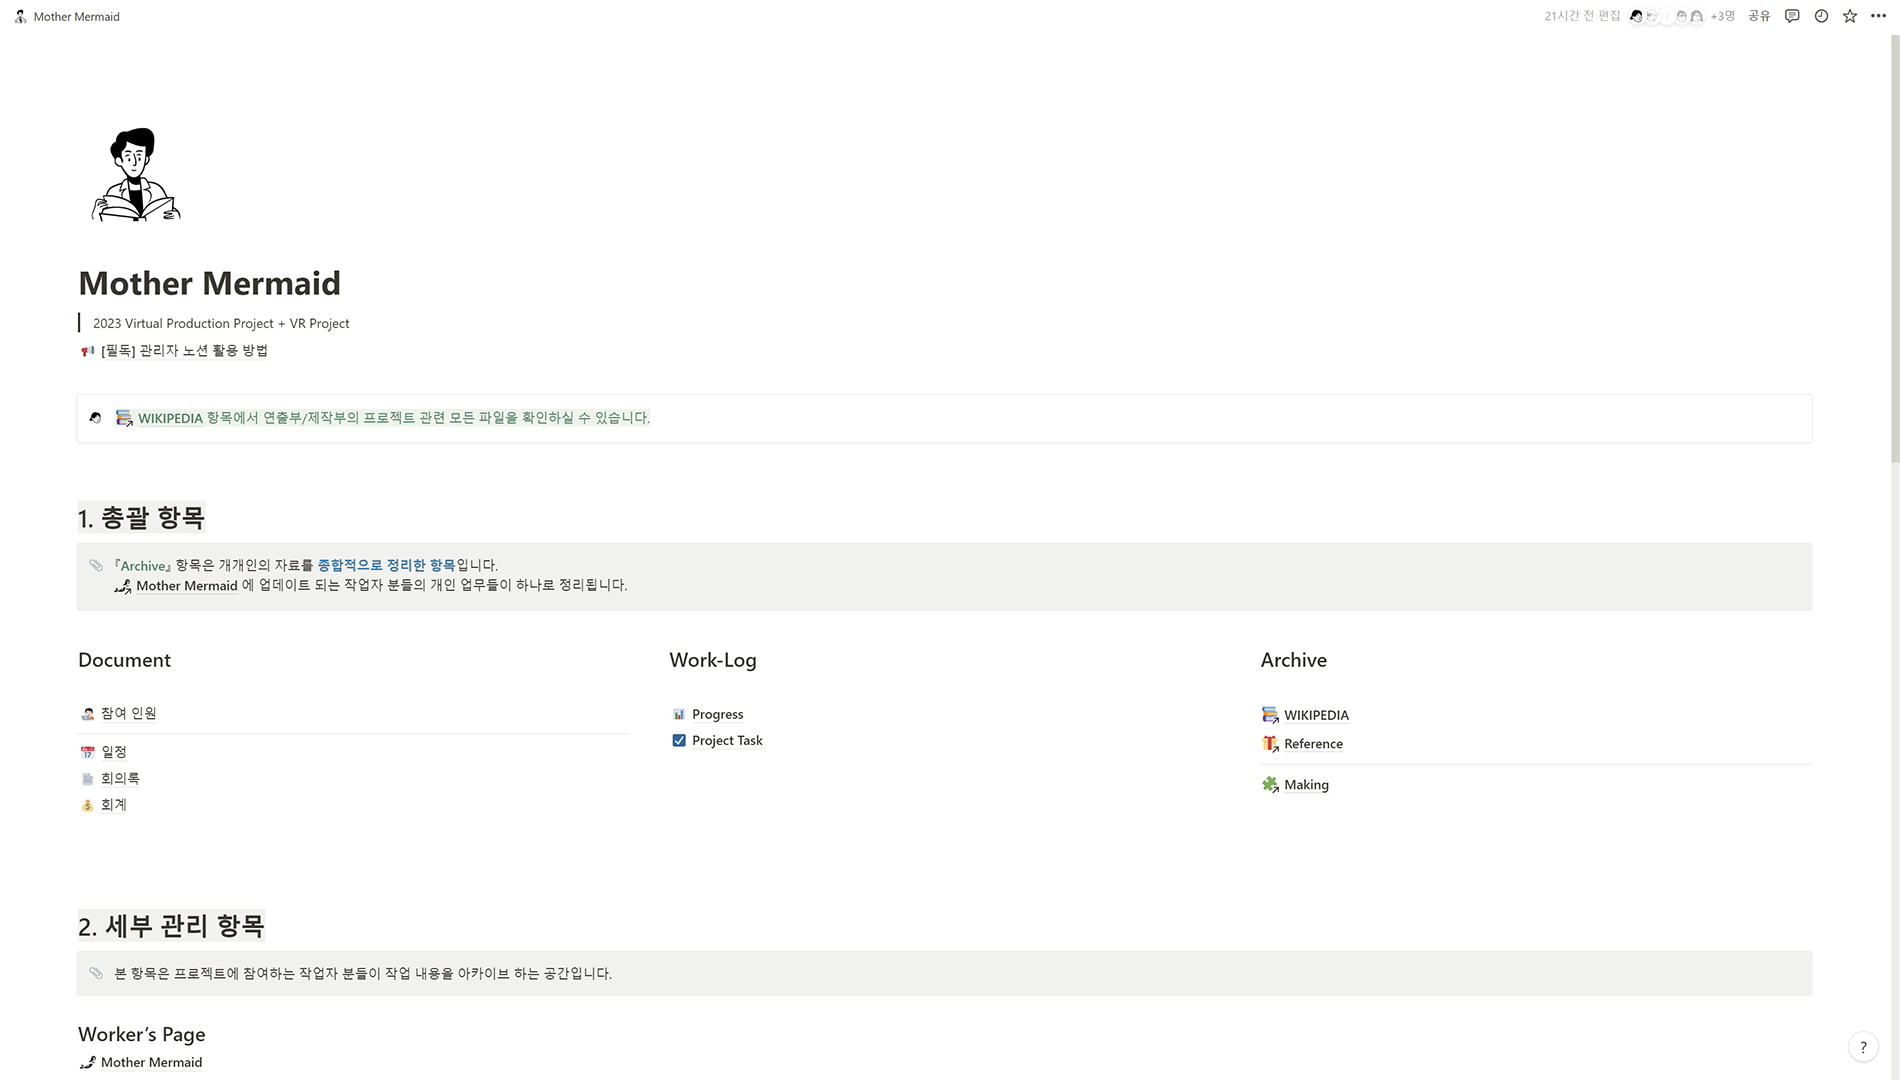Click the reading man page icon

point(136,174)
